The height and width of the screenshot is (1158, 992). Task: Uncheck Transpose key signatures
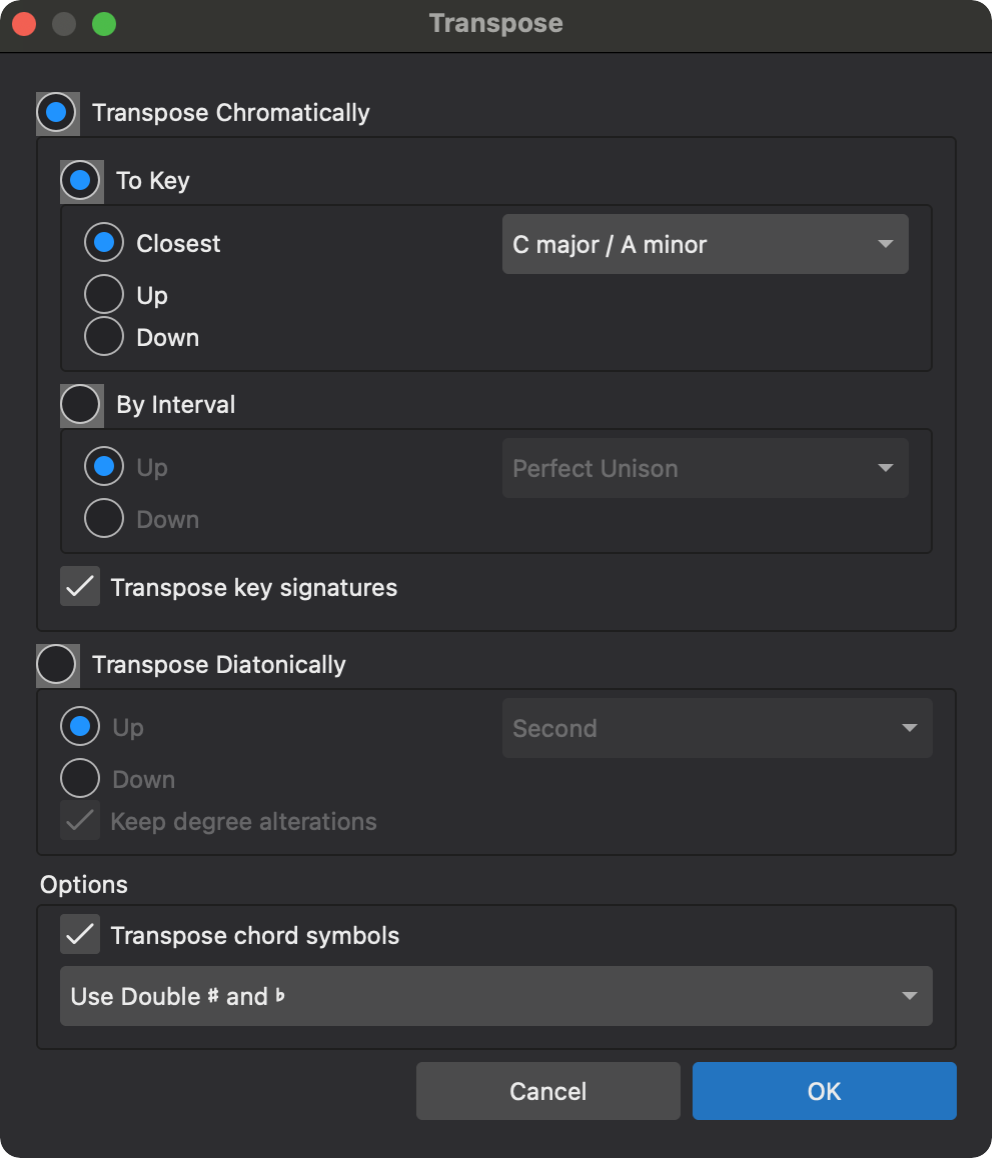81,587
